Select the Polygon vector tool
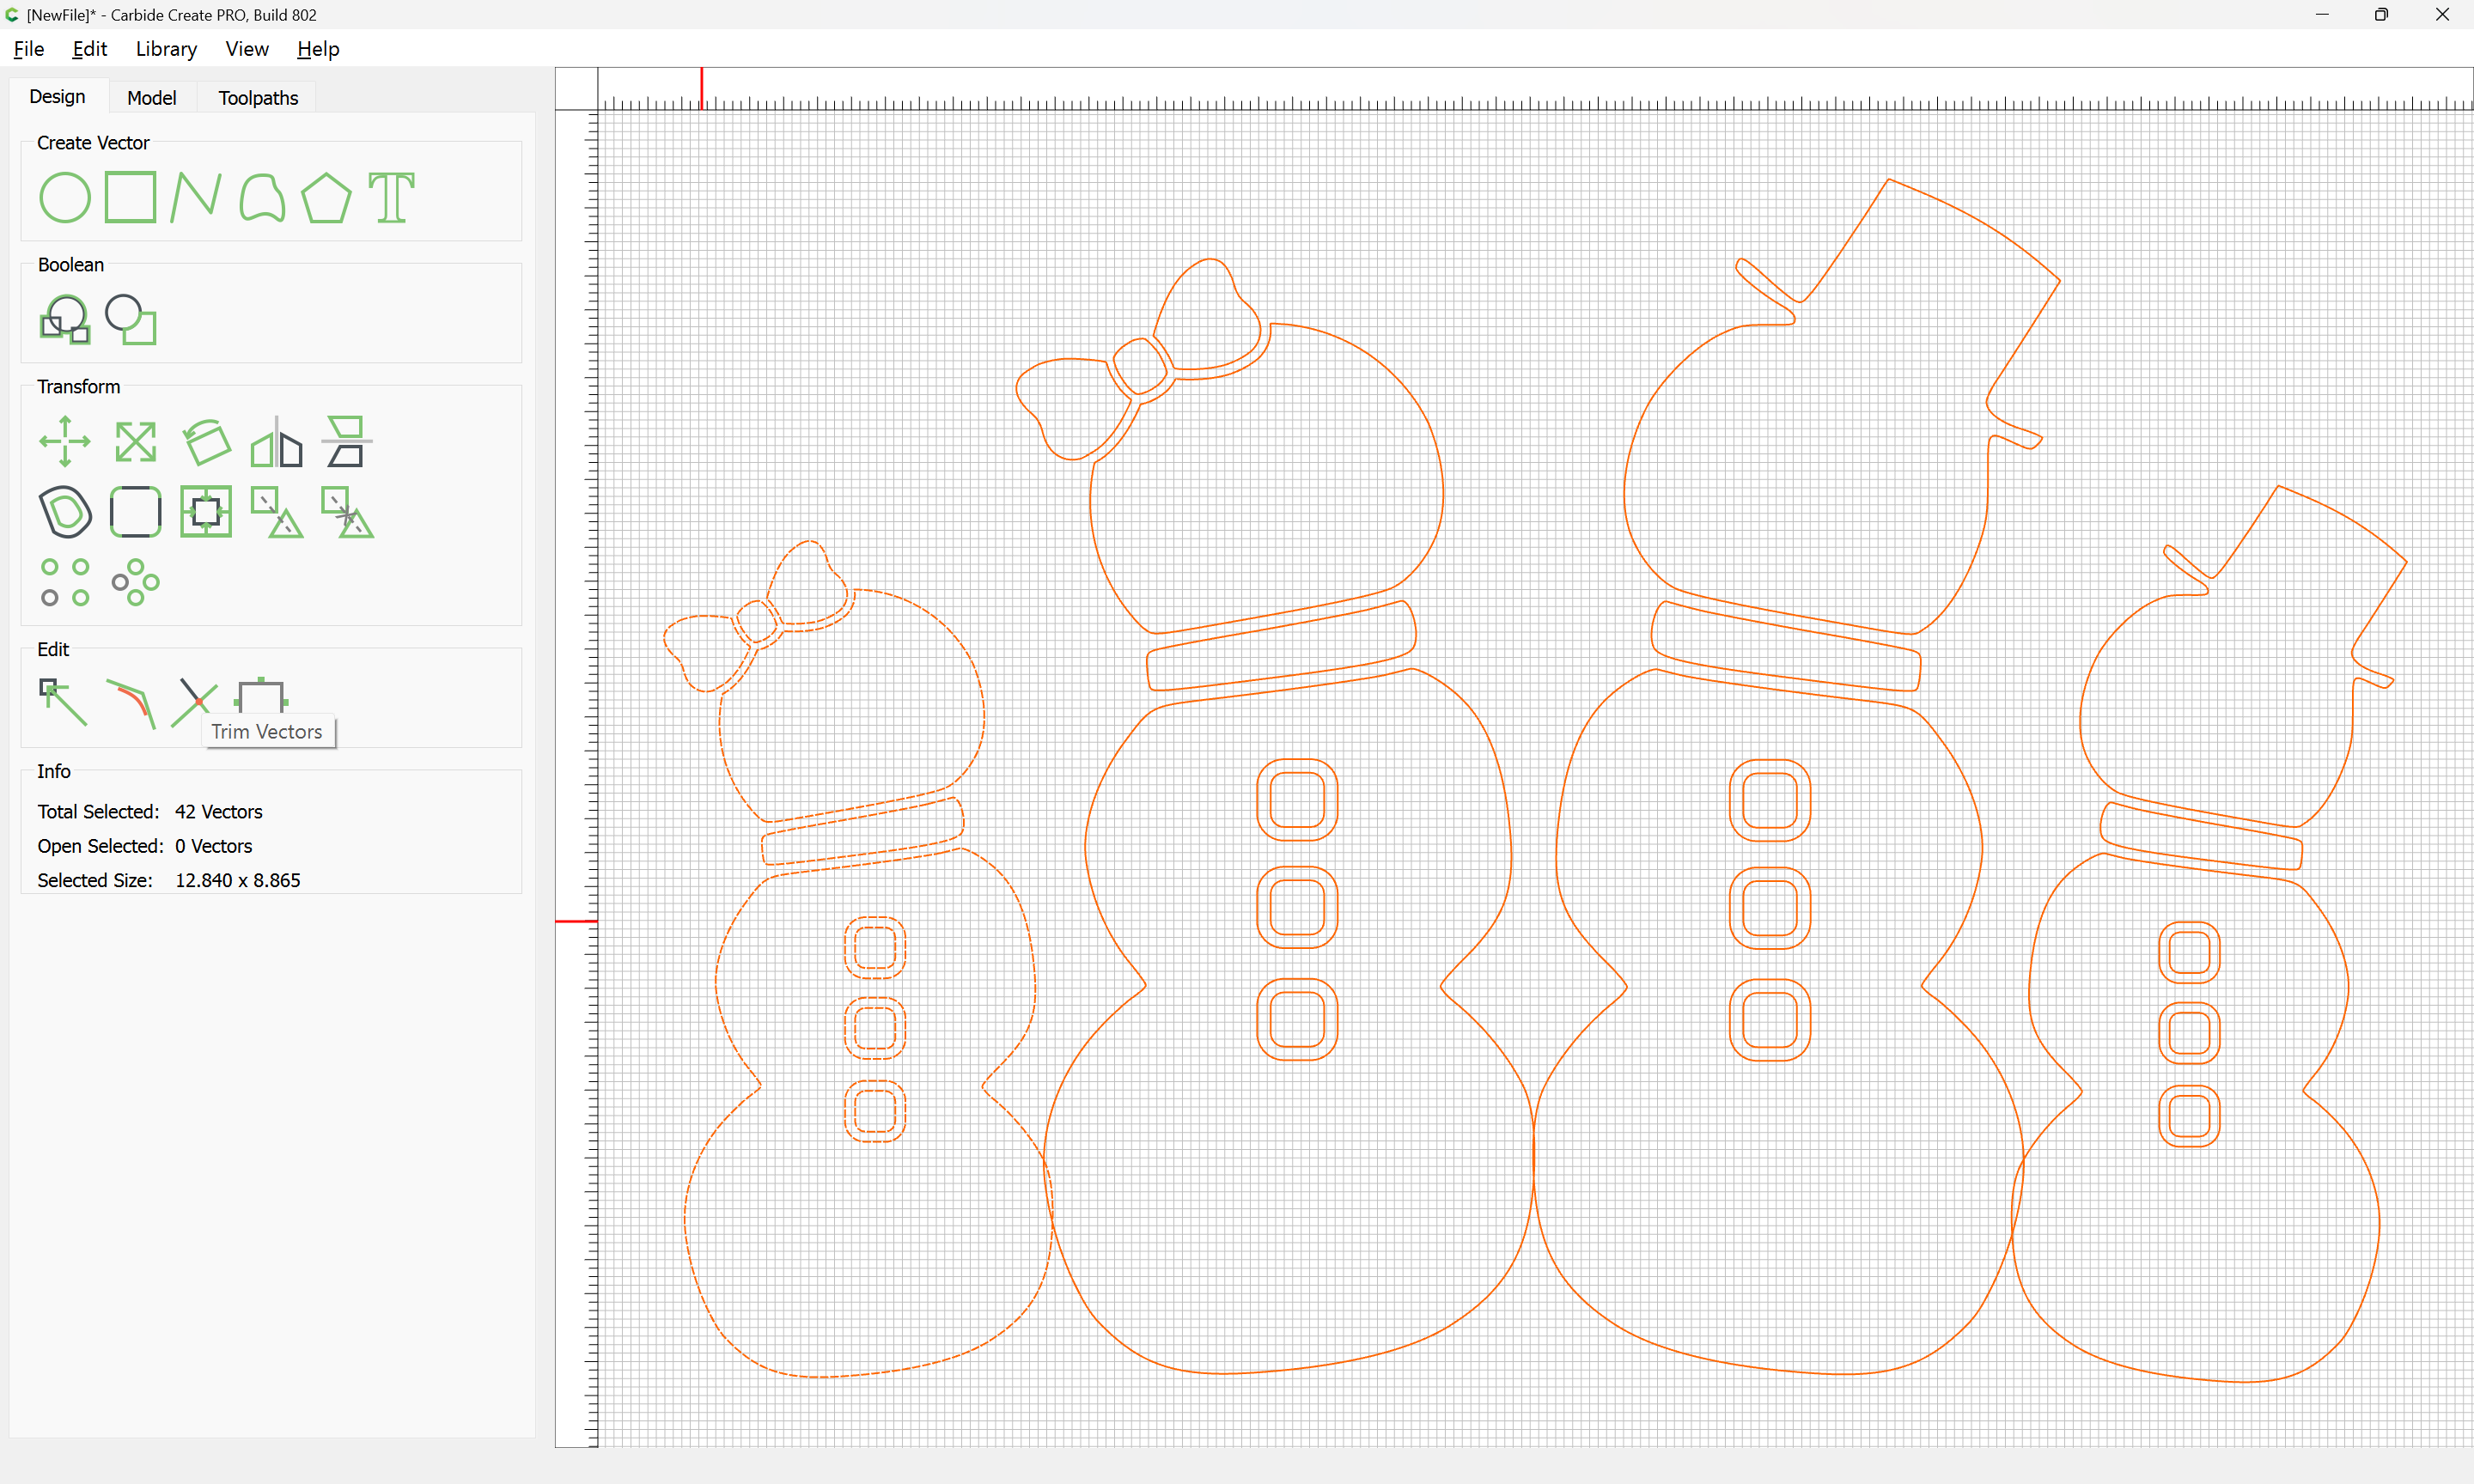2474x1484 pixels. [326, 197]
